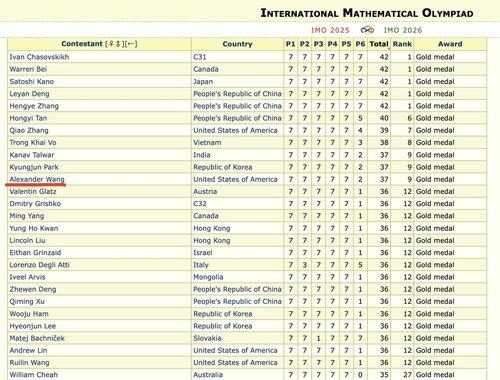Screen dimensions: 500x380
Task: Open Qiming Xu's profile
Action: tap(27, 302)
